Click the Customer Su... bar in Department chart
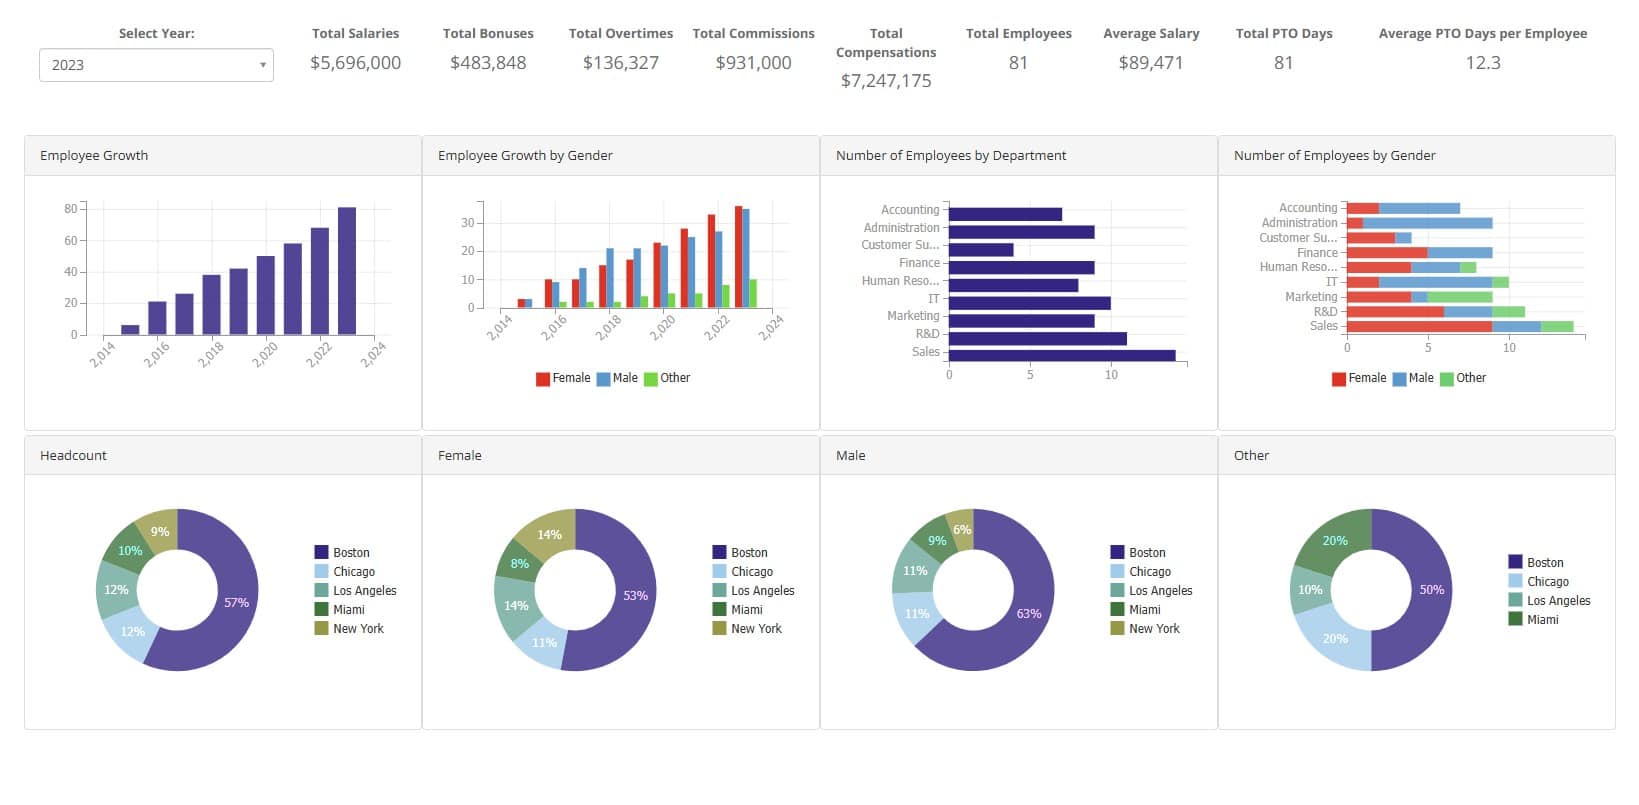 981,249
